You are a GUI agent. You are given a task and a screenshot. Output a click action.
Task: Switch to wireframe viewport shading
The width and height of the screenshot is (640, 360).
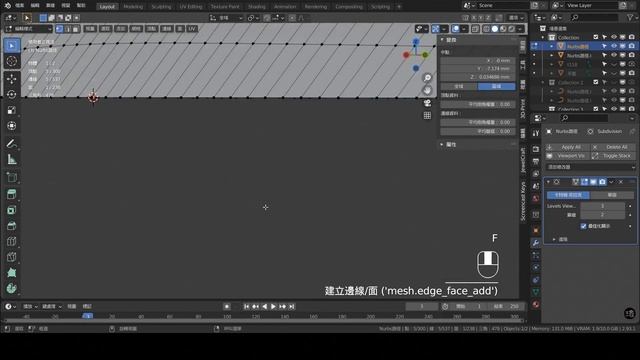coord(487,29)
